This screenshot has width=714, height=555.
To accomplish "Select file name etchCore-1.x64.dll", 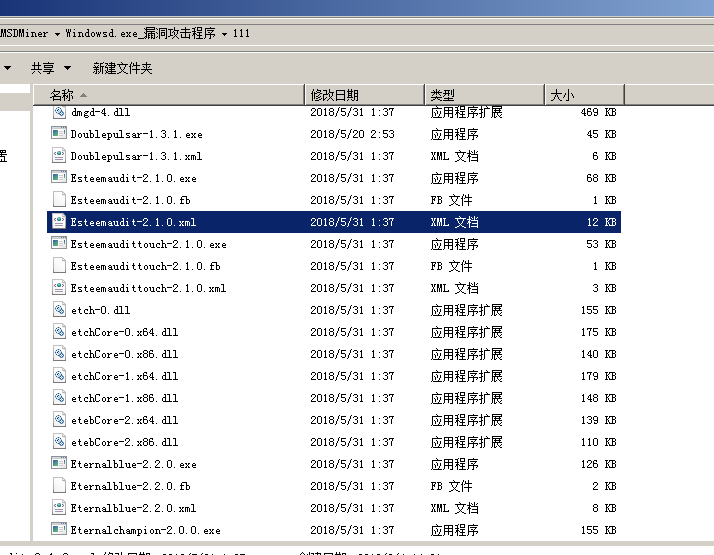I will [x=124, y=377].
